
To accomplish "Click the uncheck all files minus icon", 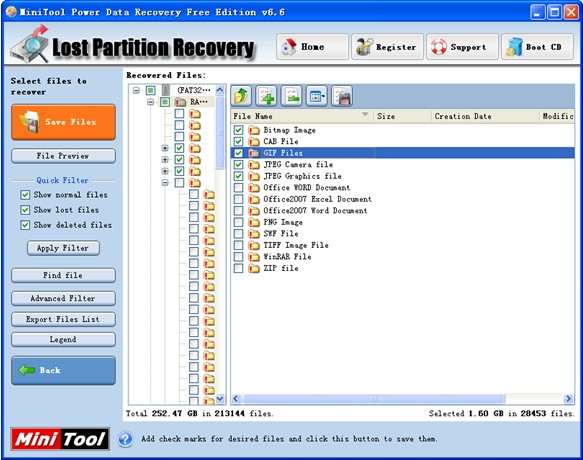I will [x=291, y=96].
